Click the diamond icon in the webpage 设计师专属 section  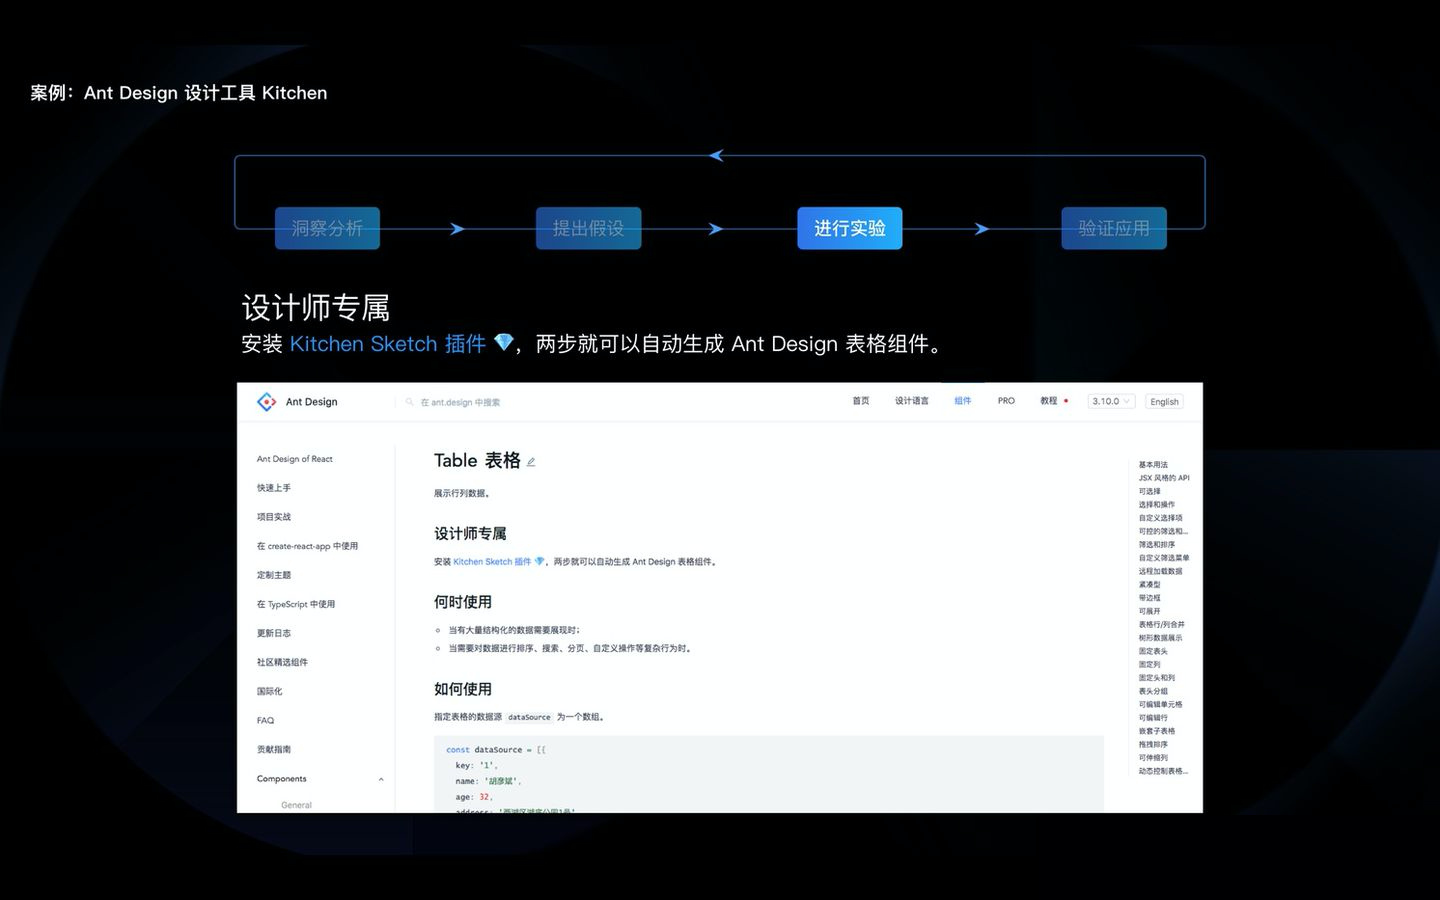click(x=537, y=561)
